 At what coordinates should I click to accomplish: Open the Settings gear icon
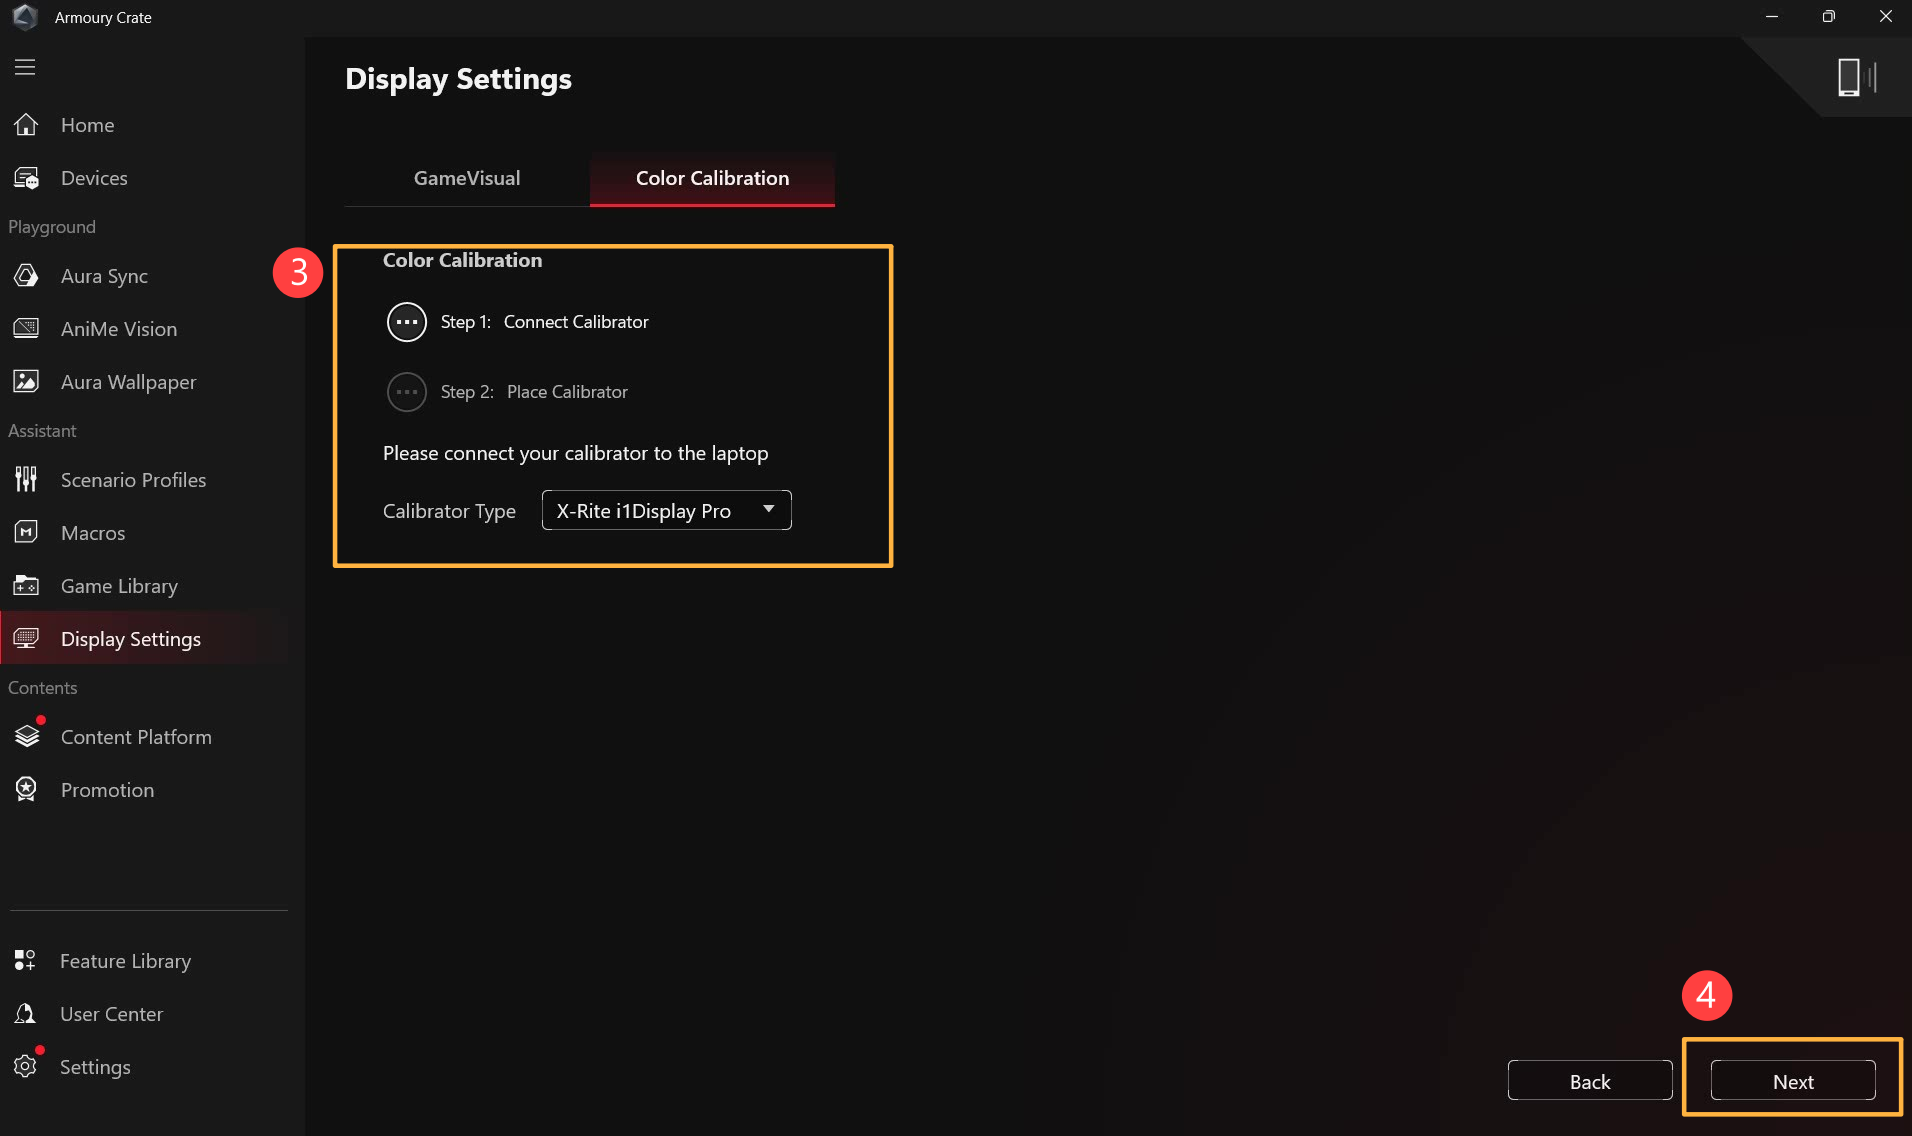pos(26,1066)
